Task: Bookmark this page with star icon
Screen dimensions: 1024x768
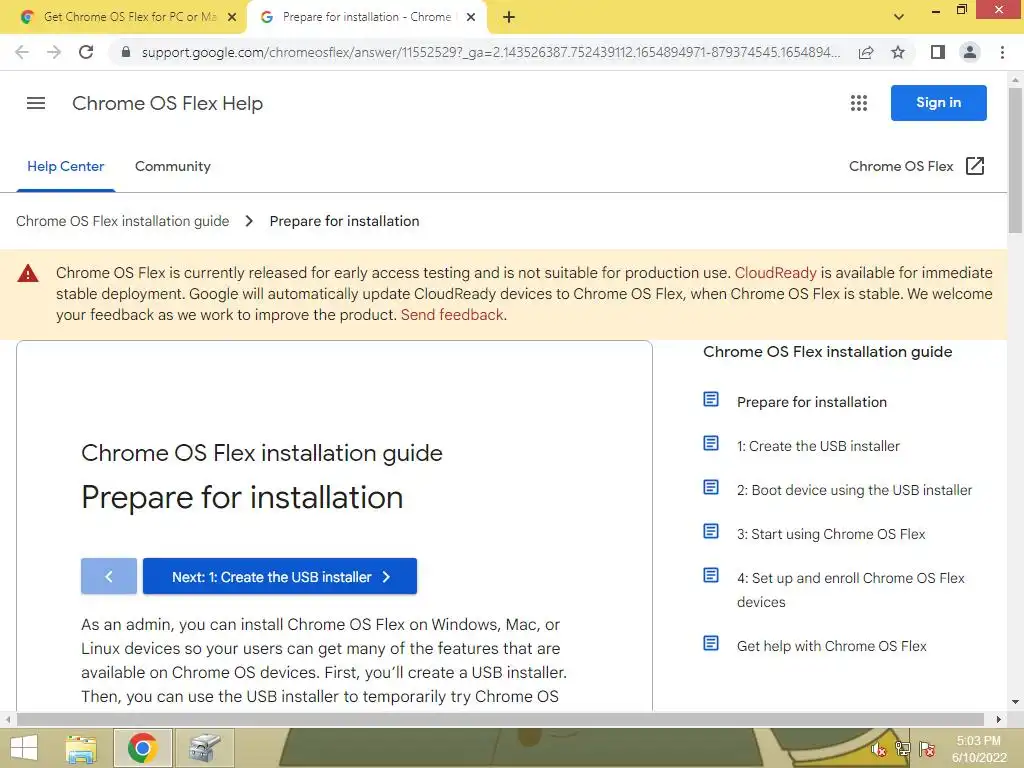Action: click(898, 52)
